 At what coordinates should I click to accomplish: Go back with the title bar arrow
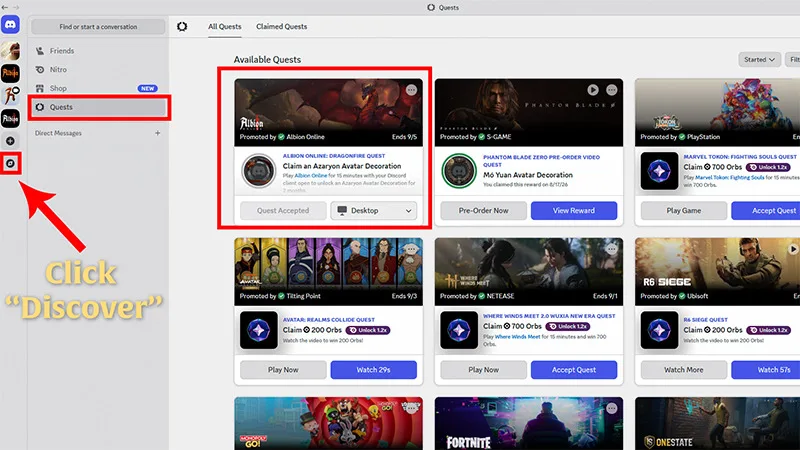point(5,7)
